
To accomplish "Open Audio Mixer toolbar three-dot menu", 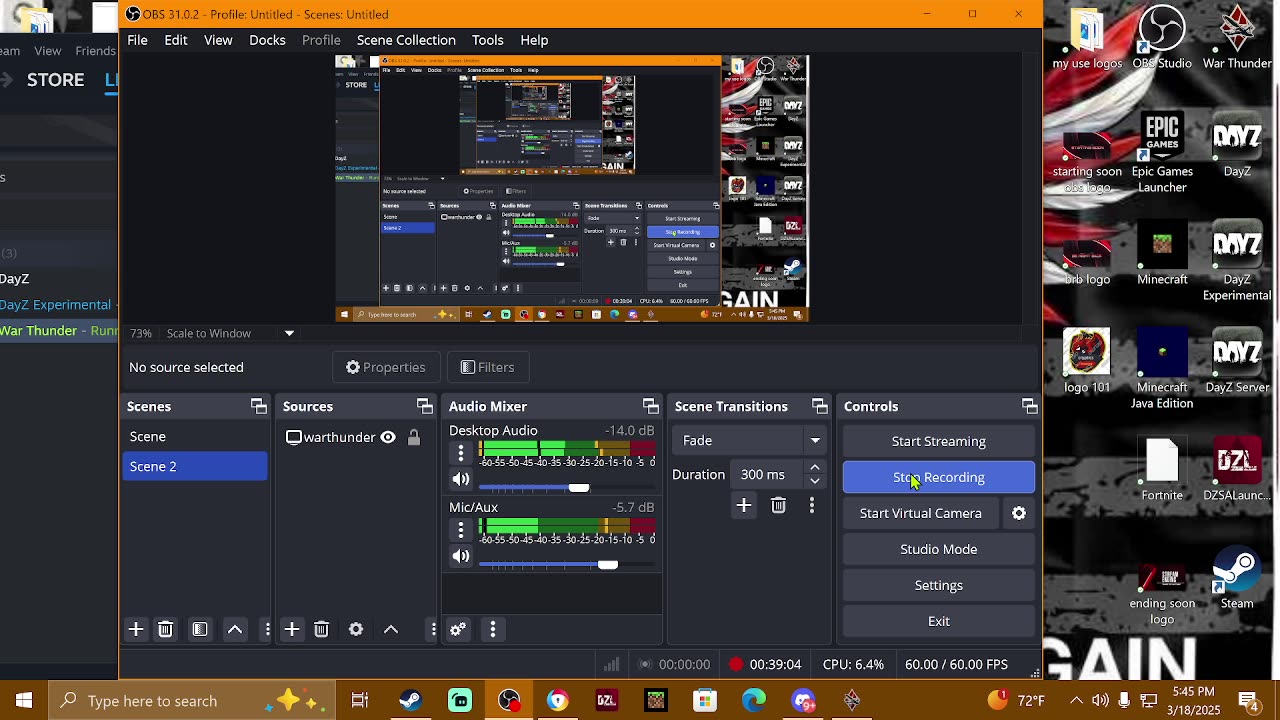I will [493, 629].
